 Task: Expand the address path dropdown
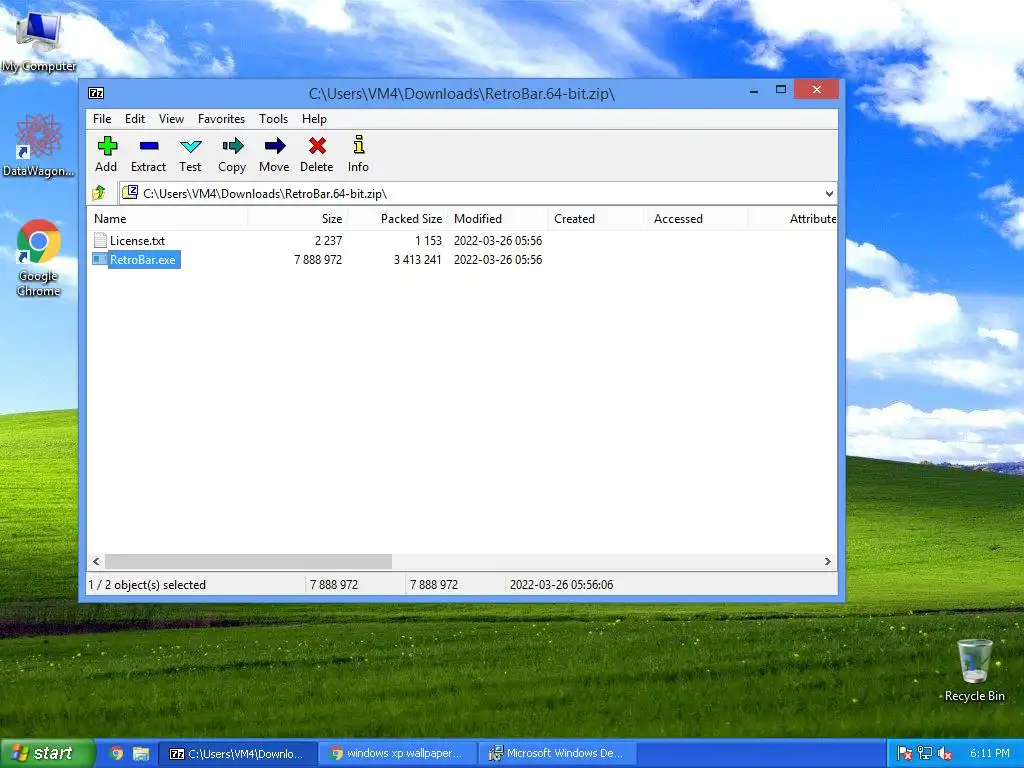(829, 194)
